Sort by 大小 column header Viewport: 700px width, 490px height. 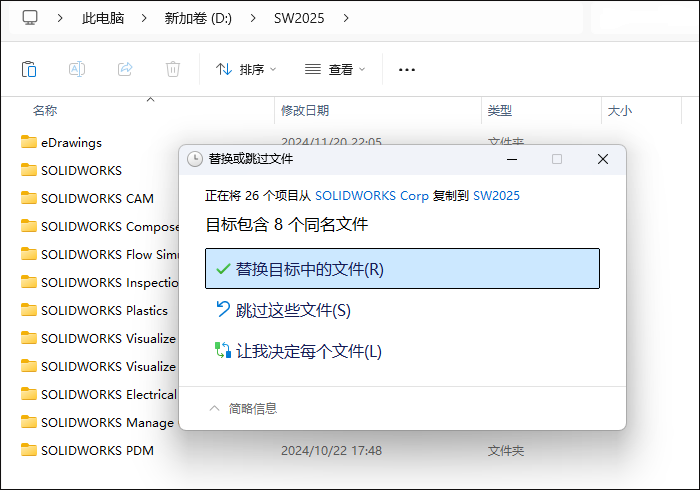coord(620,110)
